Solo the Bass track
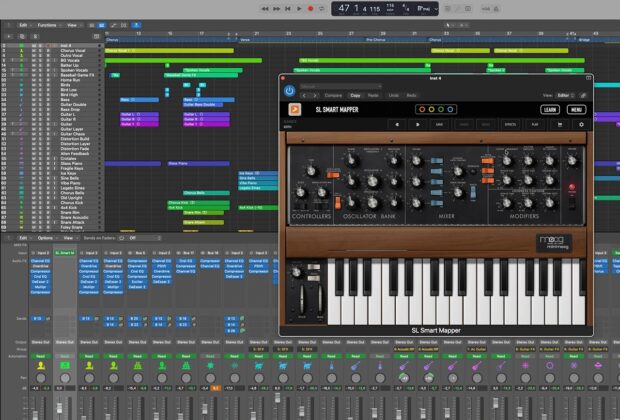 tap(41, 100)
